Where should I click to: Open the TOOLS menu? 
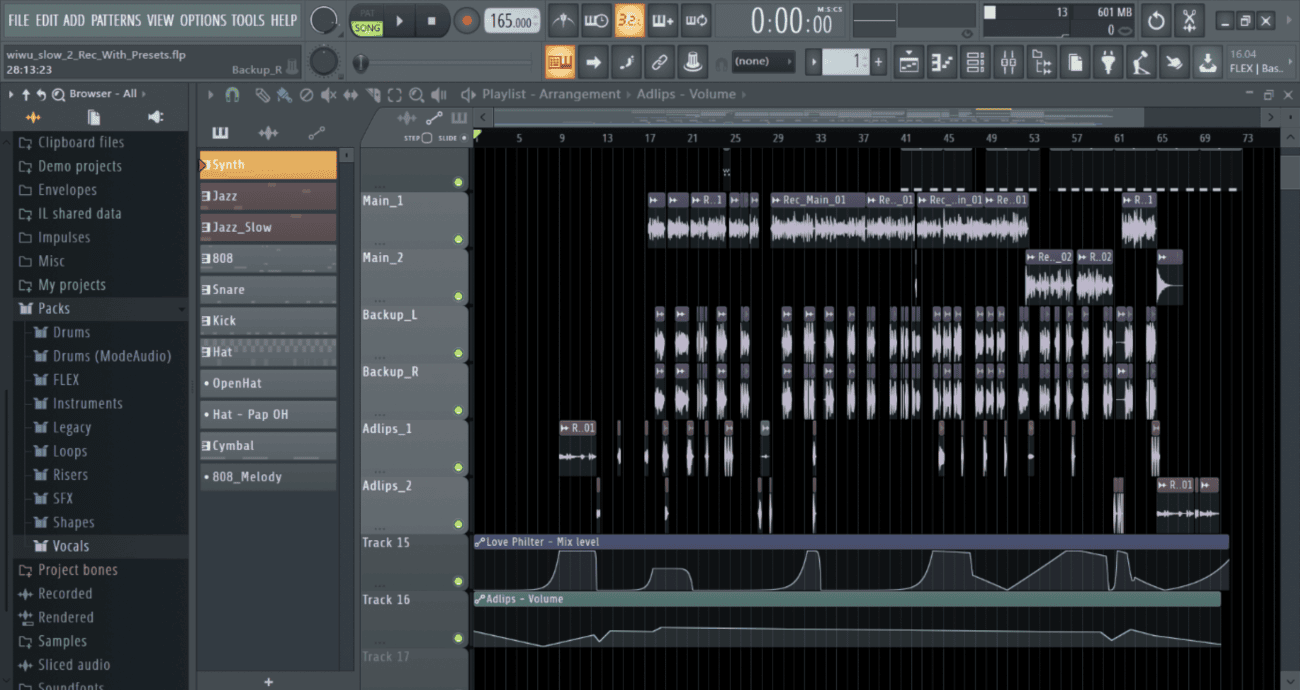(248, 20)
